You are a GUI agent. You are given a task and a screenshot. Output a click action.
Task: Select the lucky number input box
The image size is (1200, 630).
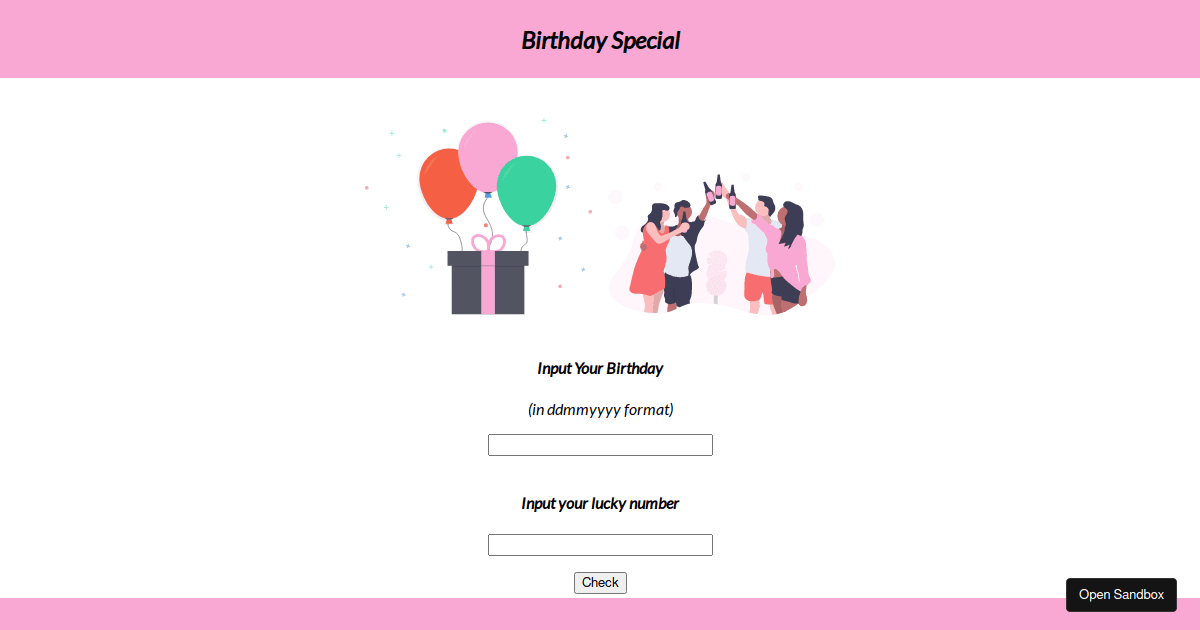coord(600,544)
